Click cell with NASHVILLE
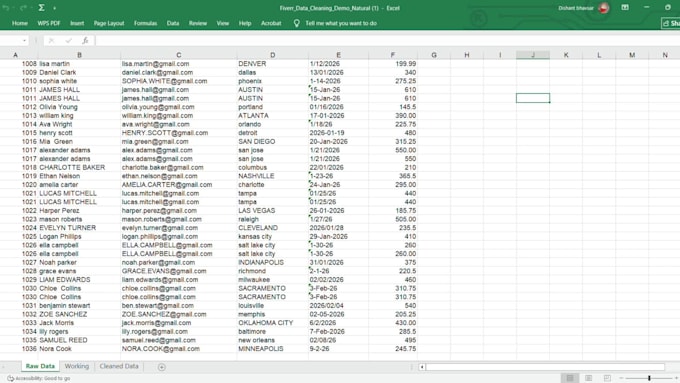Viewport: 680px width, 383px height. coord(272,176)
